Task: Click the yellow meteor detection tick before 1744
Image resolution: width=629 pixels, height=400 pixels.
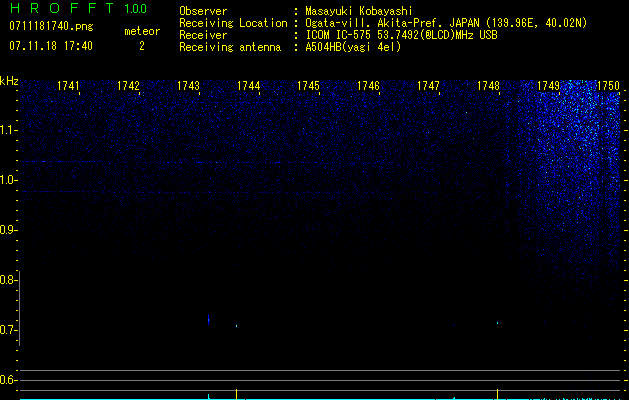Action: pos(236,394)
